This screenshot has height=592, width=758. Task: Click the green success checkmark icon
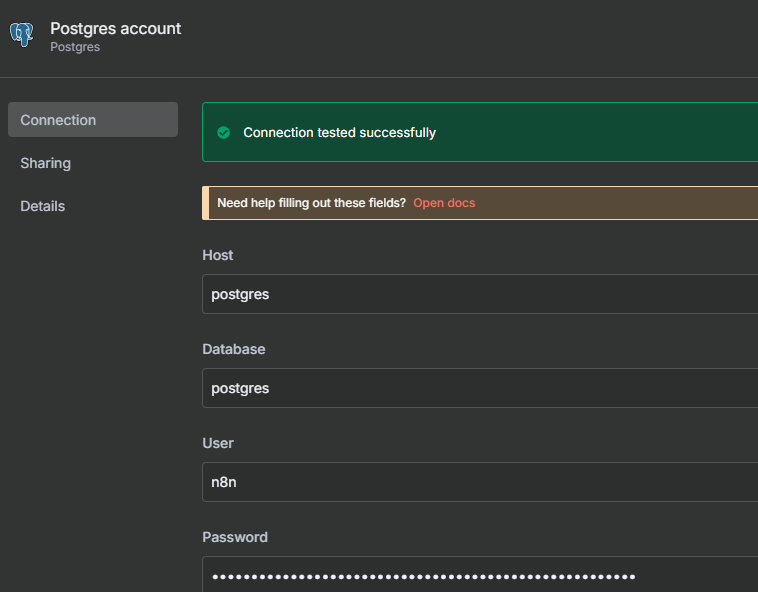coord(223,132)
